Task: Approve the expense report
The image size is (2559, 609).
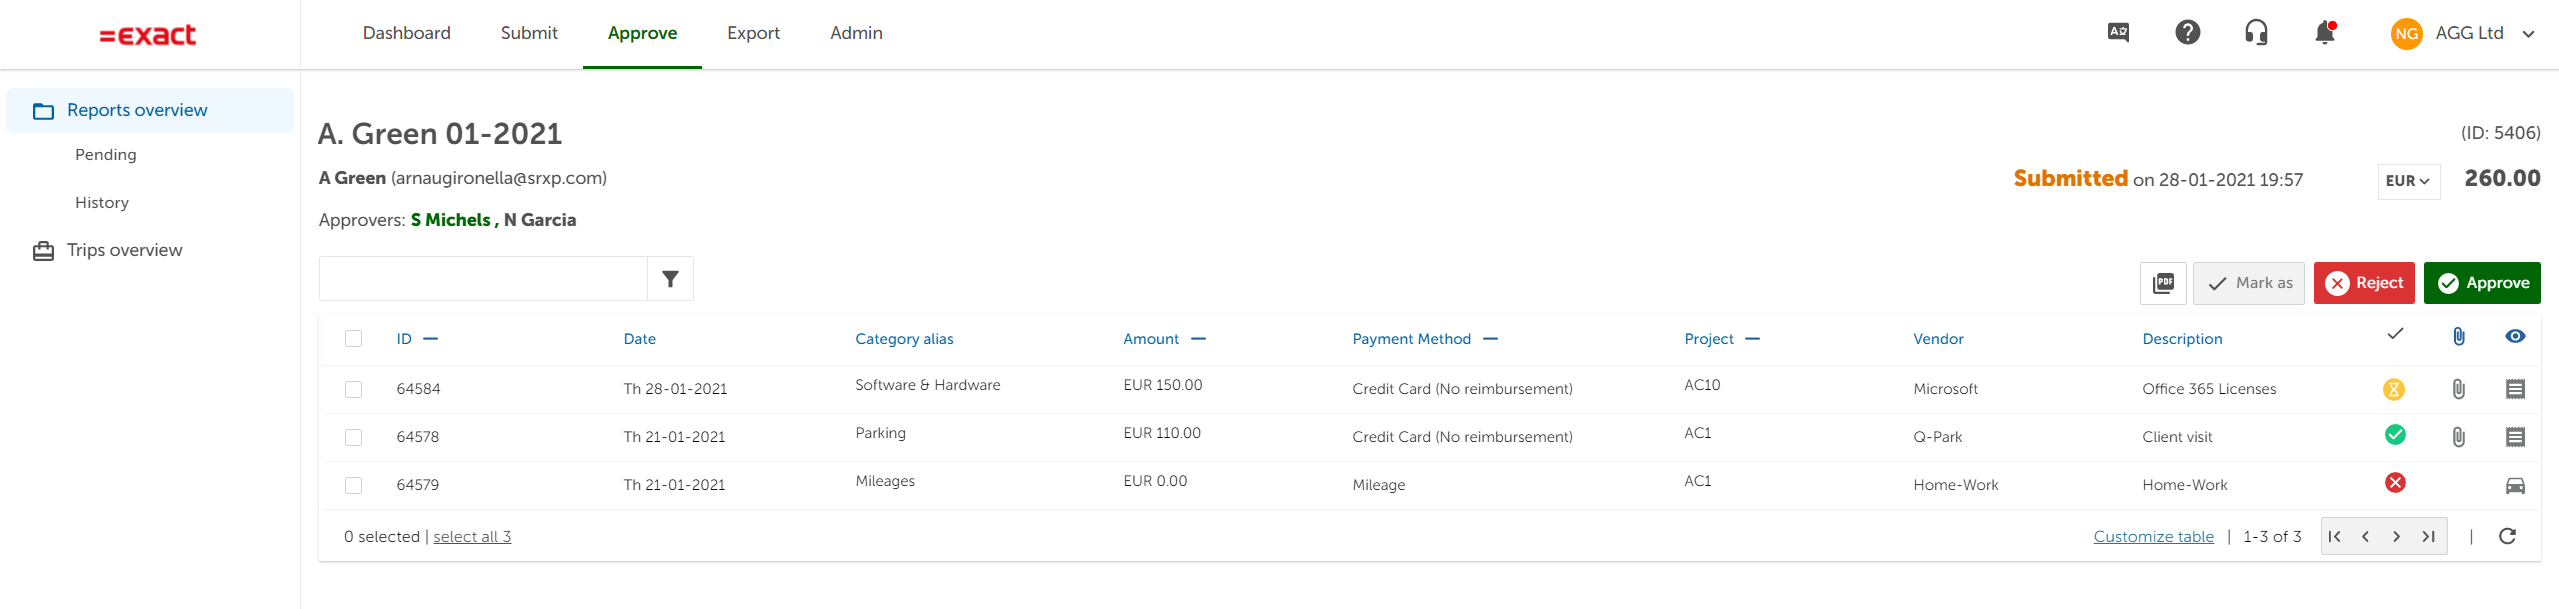Action: [x=2482, y=283]
